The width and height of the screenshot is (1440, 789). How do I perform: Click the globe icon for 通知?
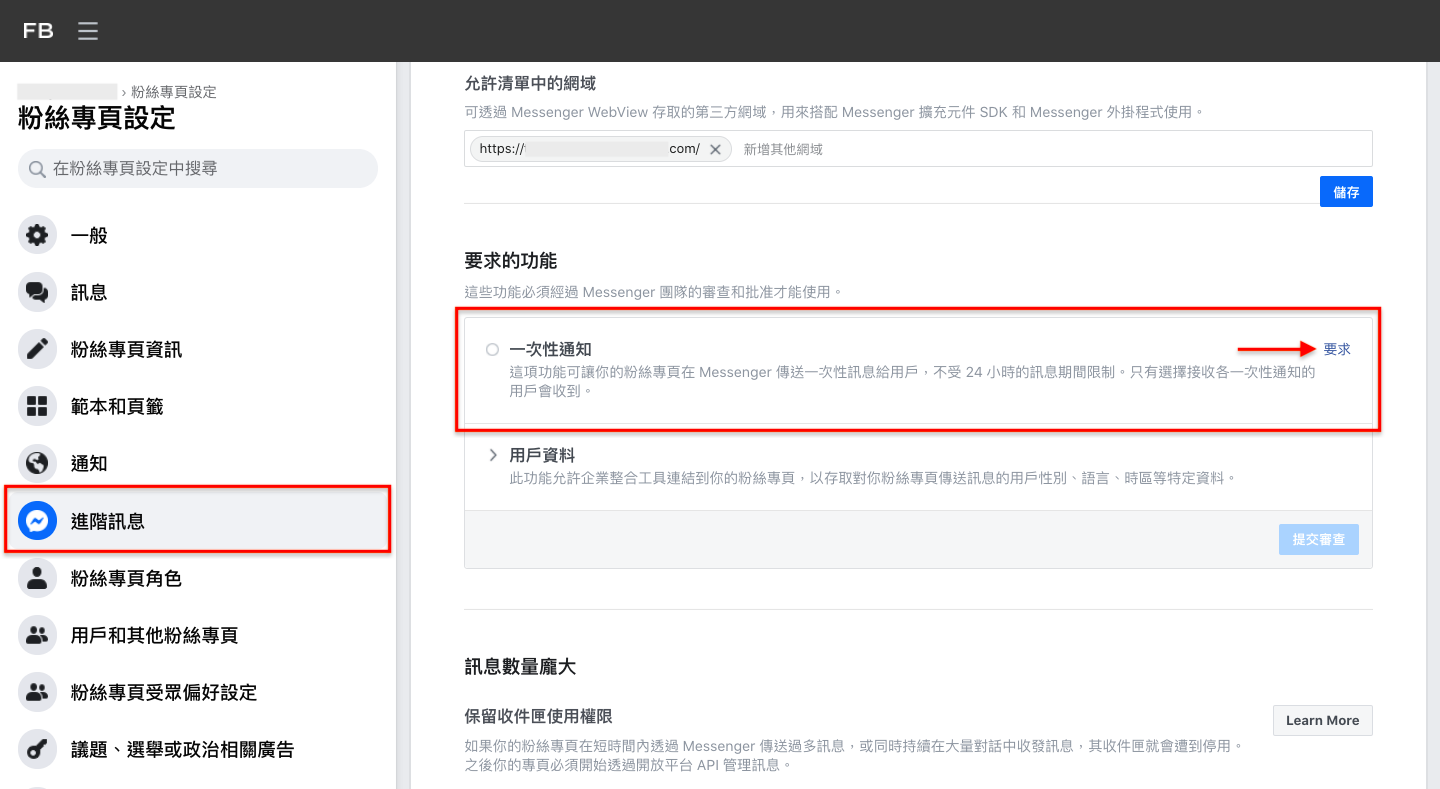pyautogui.click(x=37, y=464)
